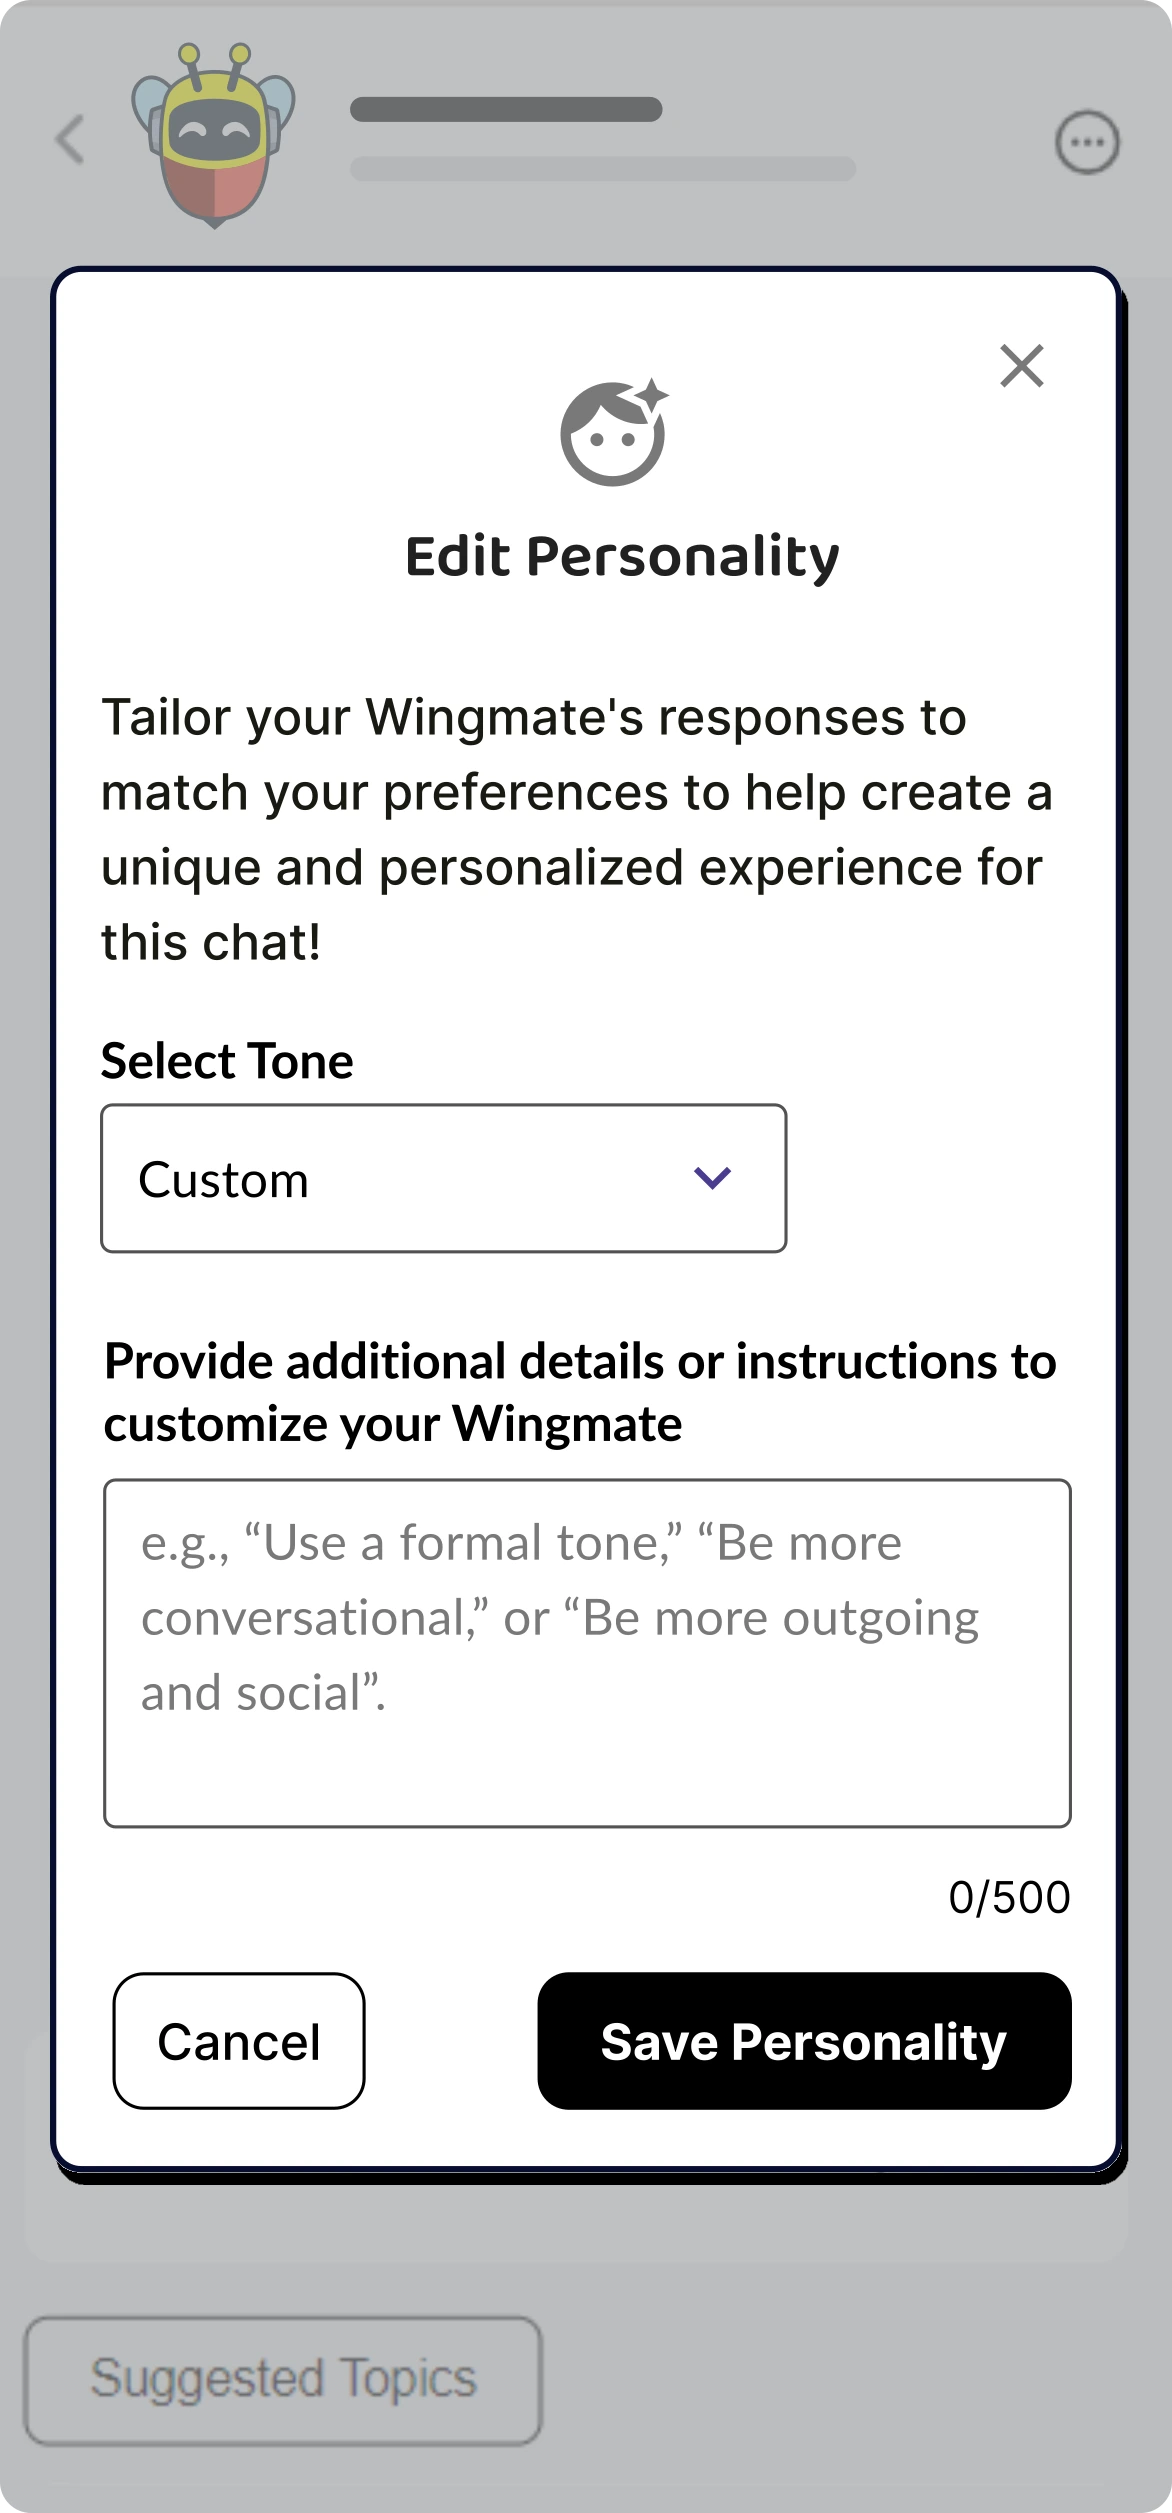This screenshot has width=1172, height=2513.
Task: Expand the Select Tone combo box
Action: (x=443, y=1178)
